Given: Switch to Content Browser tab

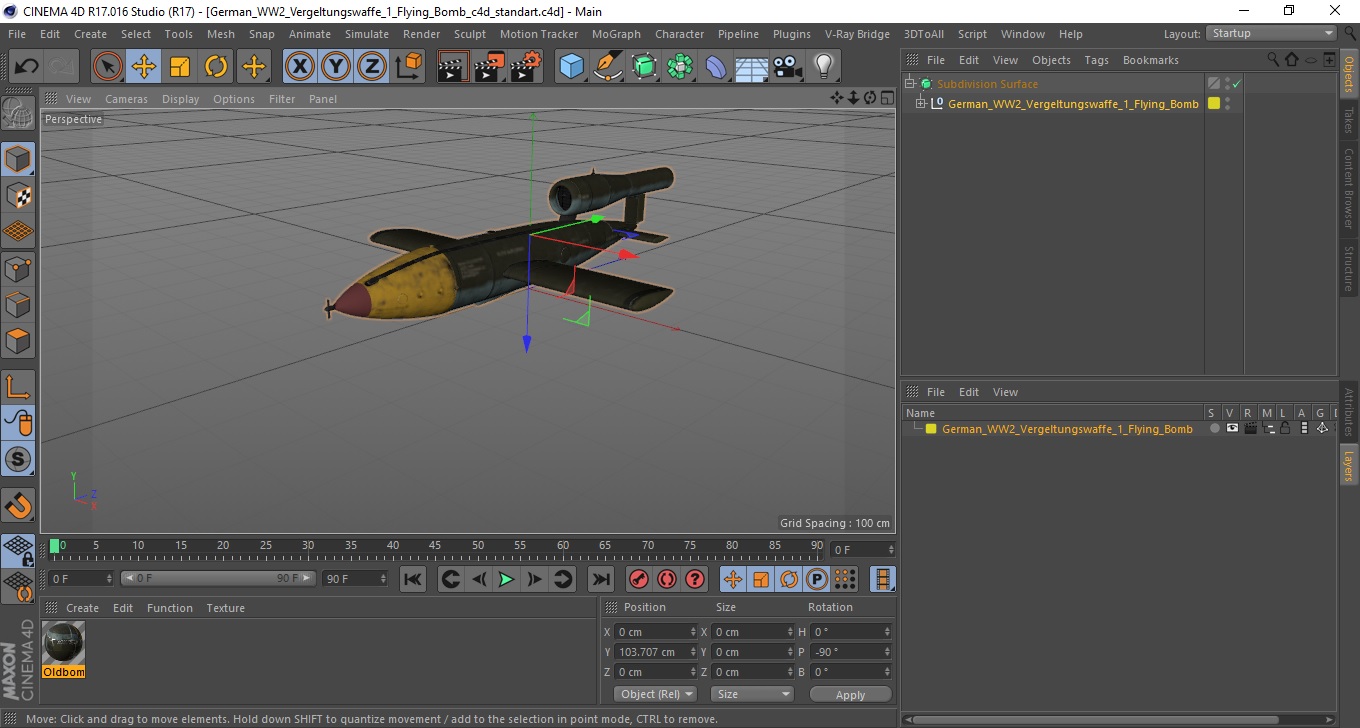Looking at the screenshot, I should point(1349,188).
